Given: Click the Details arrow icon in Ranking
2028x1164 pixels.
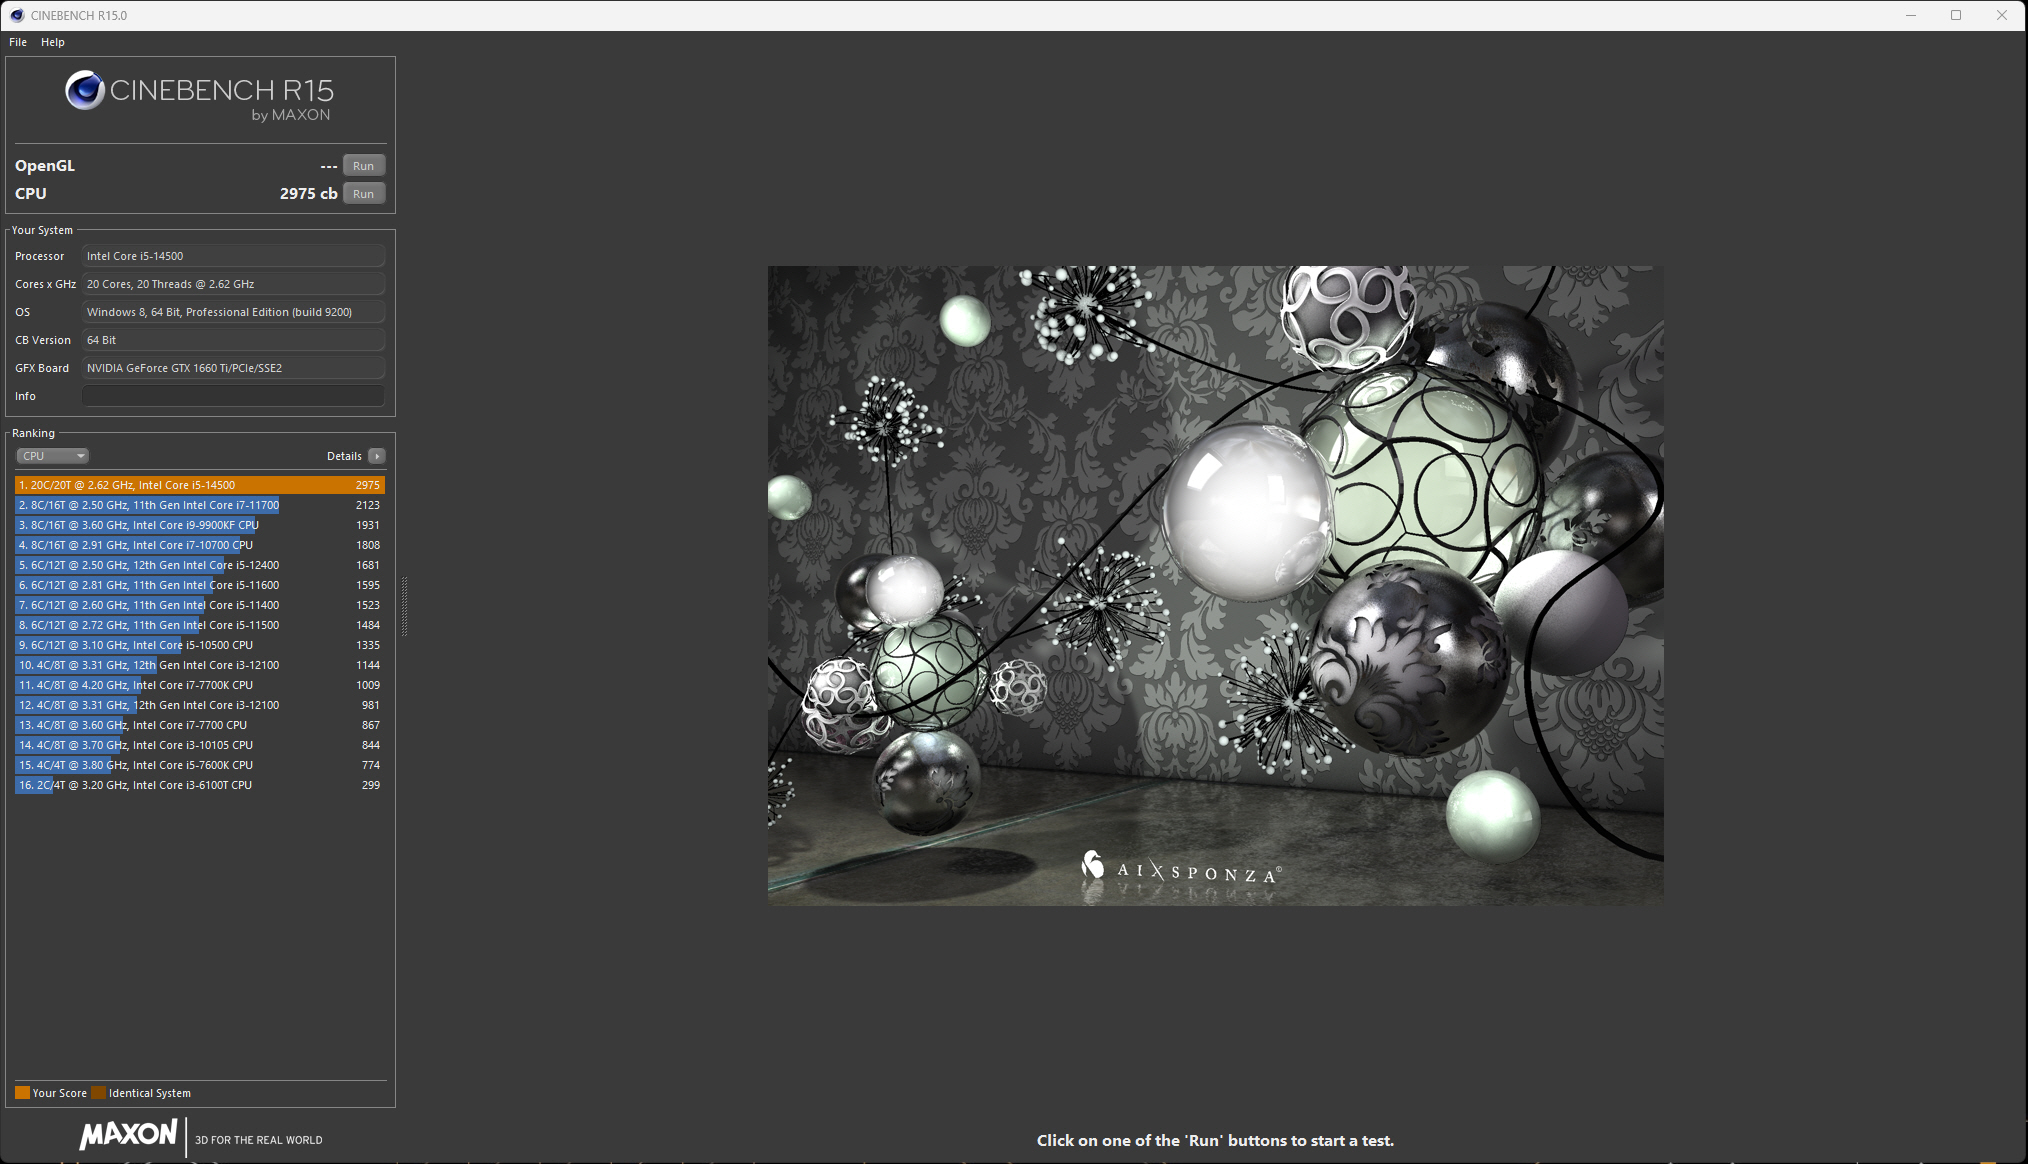Looking at the screenshot, I should click(x=377, y=456).
